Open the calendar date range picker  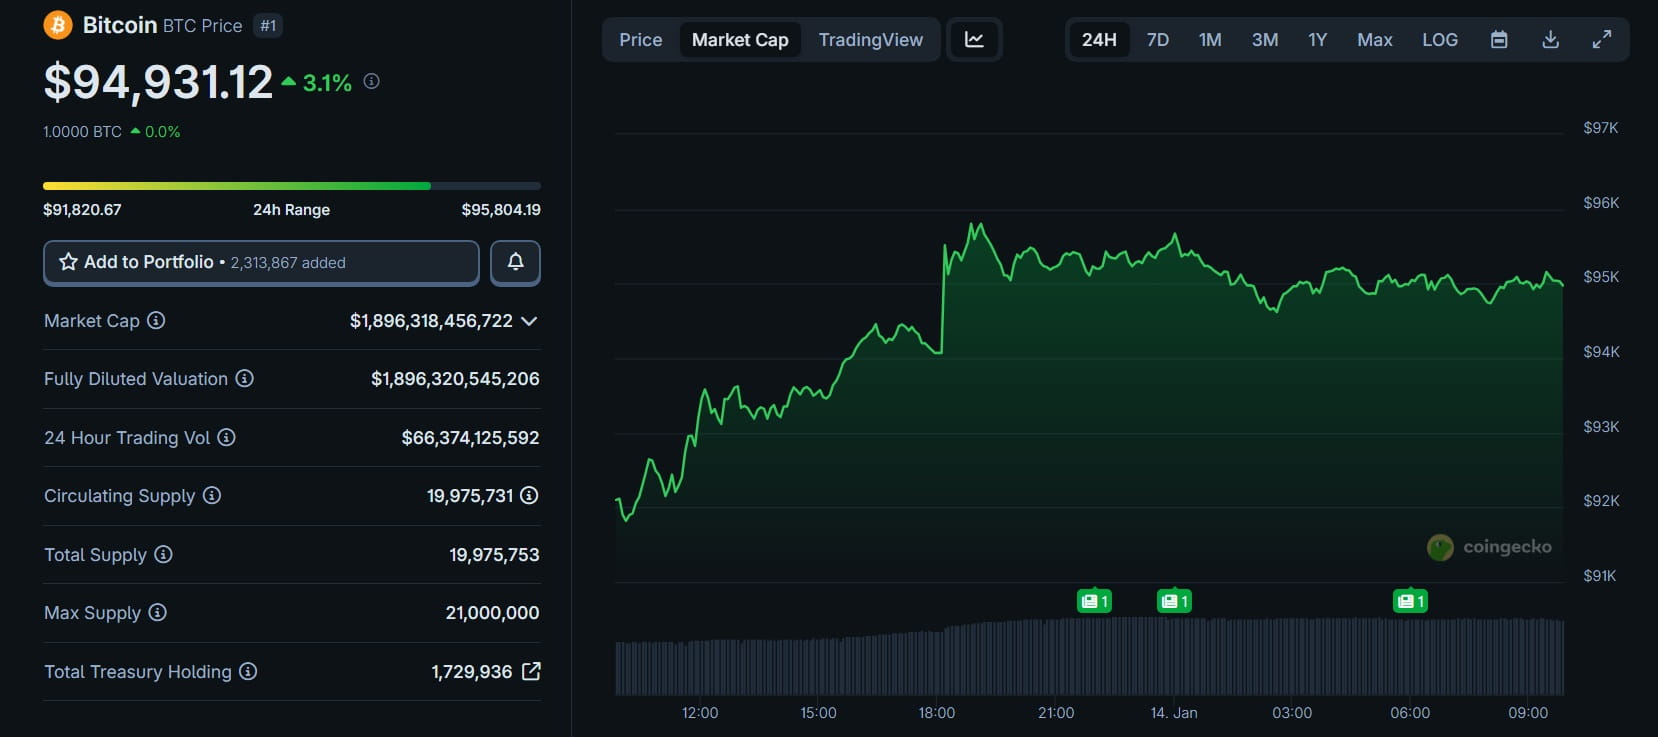(x=1498, y=40)
